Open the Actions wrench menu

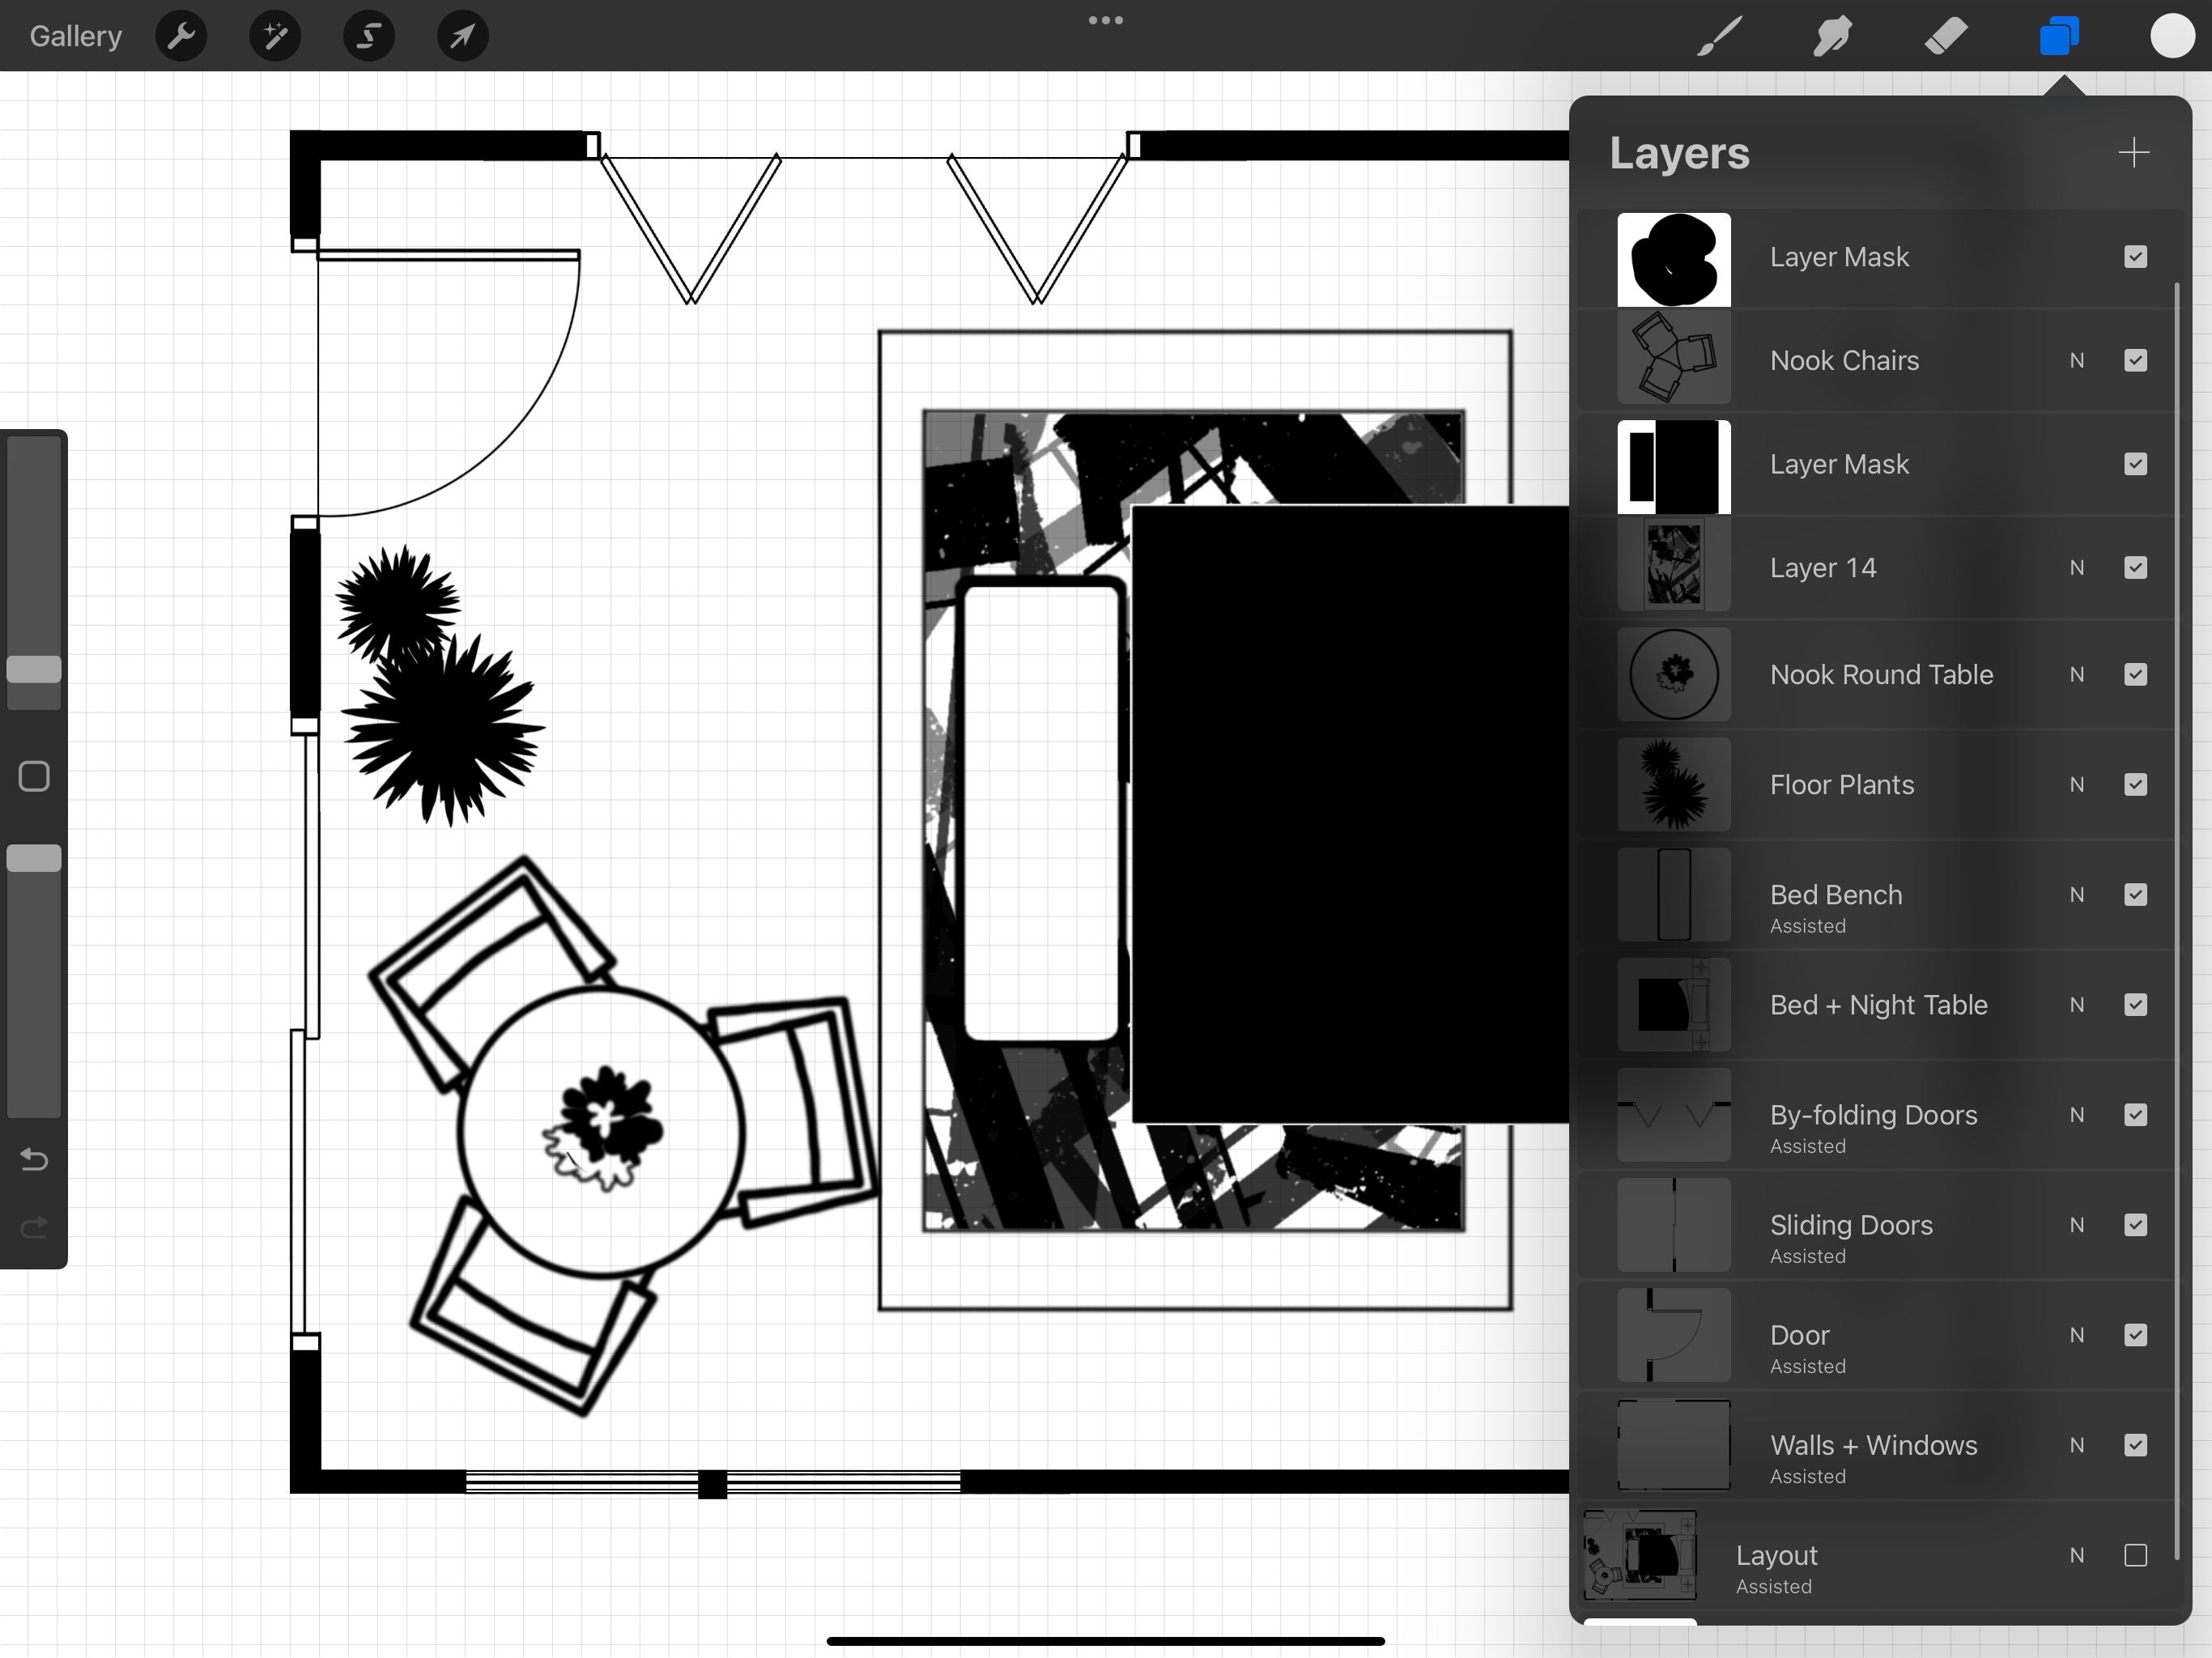[181, 36]
